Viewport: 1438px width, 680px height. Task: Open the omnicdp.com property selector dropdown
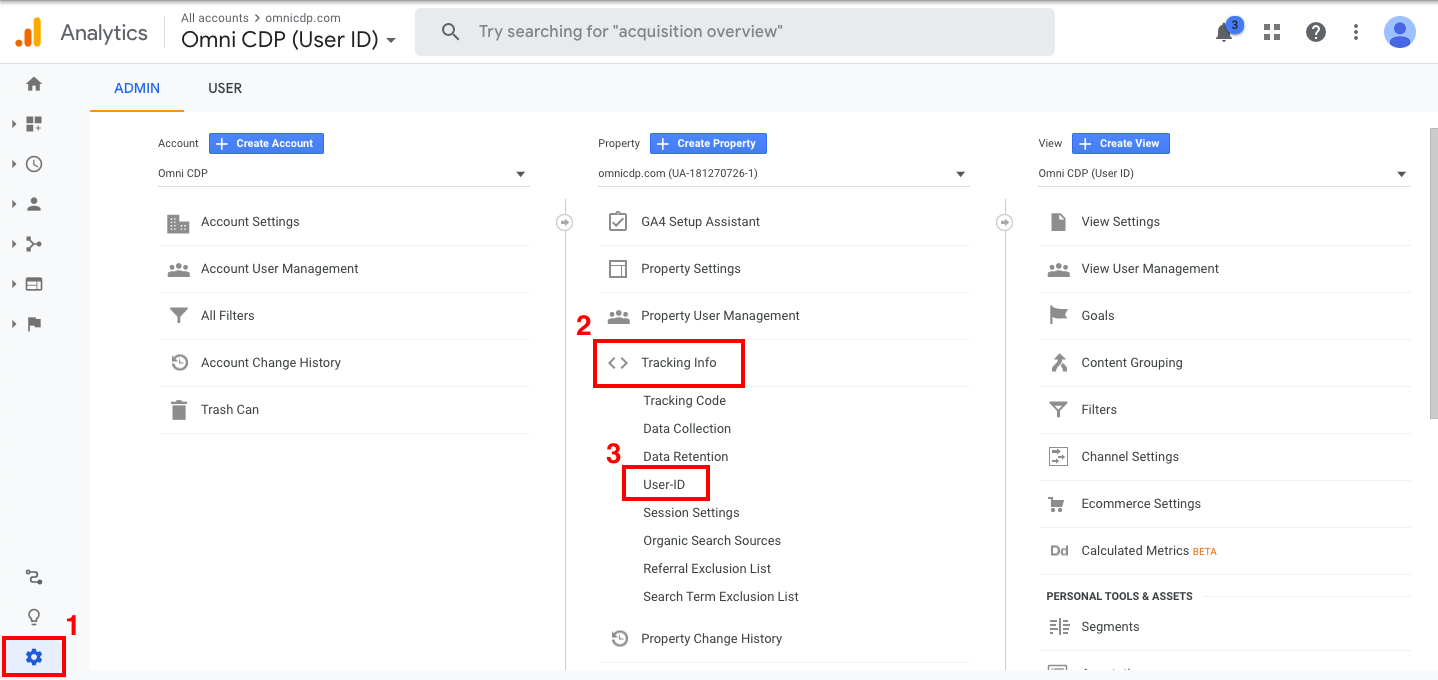point(783,174)
